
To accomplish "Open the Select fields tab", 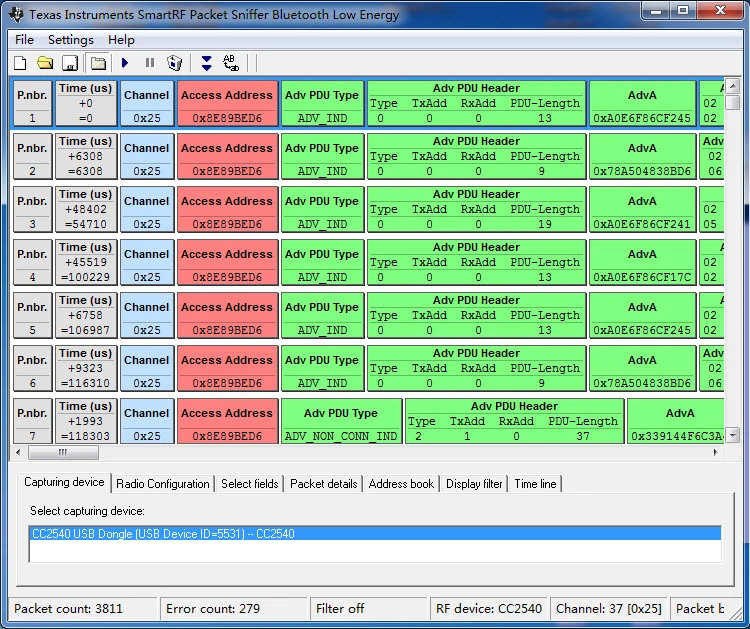I will (x=250, y=484).
